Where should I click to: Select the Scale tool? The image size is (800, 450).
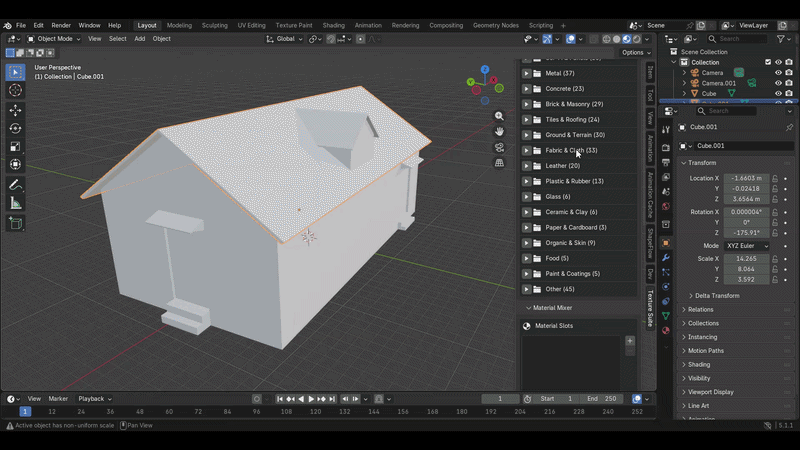tap(15, 147)
